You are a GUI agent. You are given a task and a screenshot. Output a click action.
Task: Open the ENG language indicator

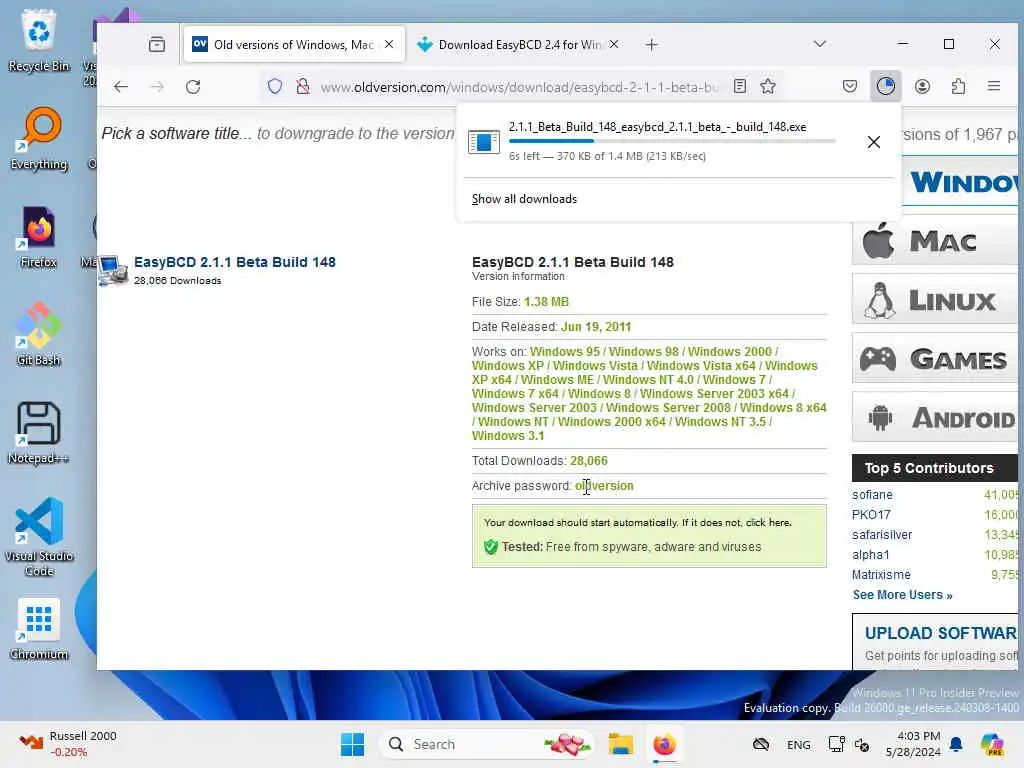(798, 744)
